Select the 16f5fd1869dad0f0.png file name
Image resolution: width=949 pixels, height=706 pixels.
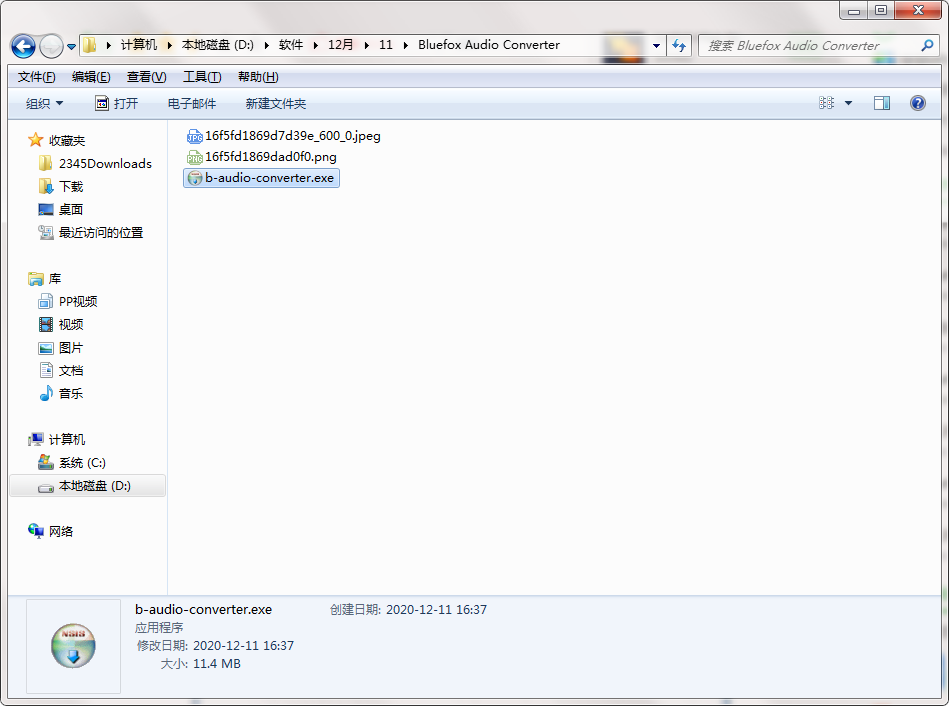point(271,157)
